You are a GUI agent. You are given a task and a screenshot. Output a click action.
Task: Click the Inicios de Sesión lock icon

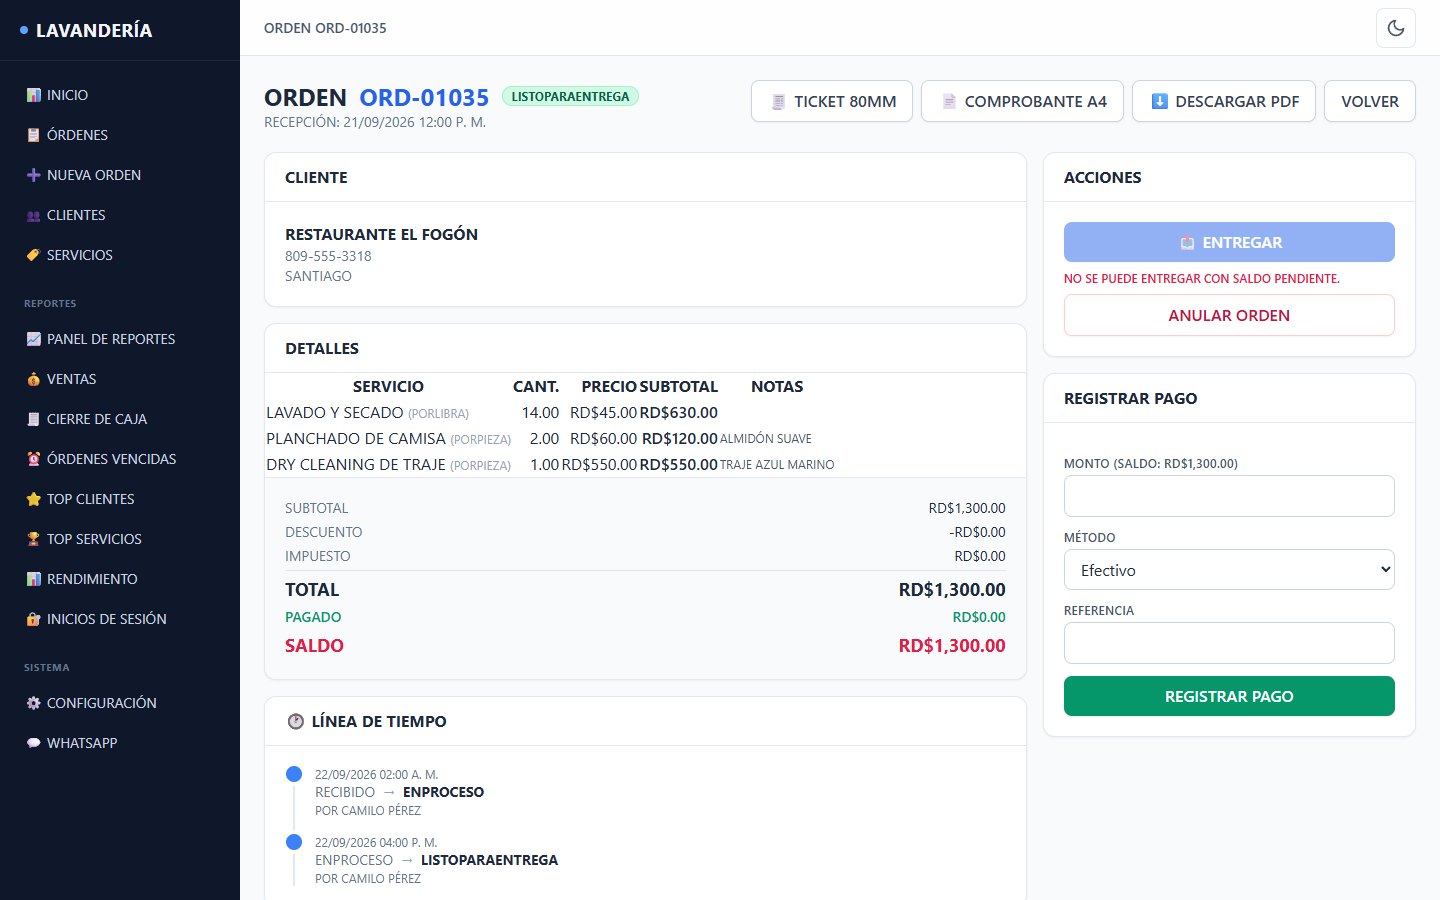tap(34, 619)
